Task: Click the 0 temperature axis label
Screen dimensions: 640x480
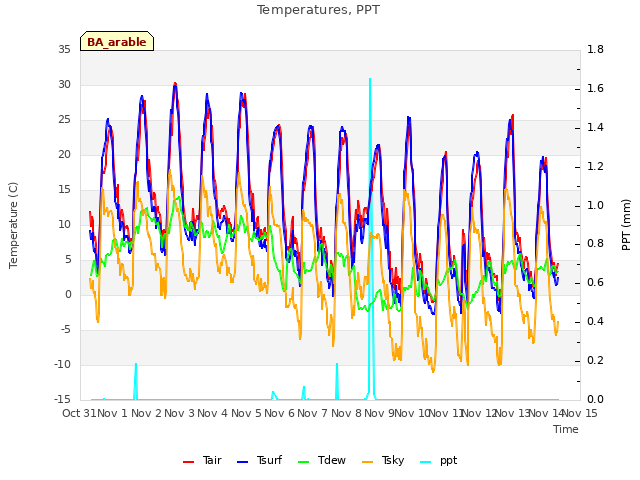Action: tap(68, 295)
